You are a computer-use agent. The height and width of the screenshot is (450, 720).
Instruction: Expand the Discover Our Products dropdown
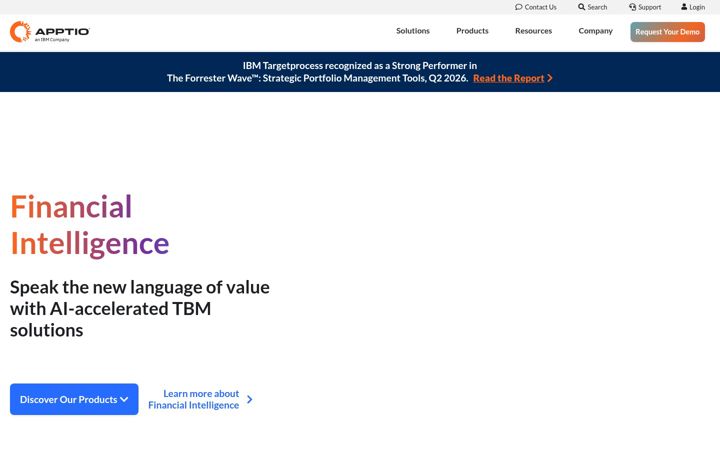pyautogui.click(x=74, y=399)
